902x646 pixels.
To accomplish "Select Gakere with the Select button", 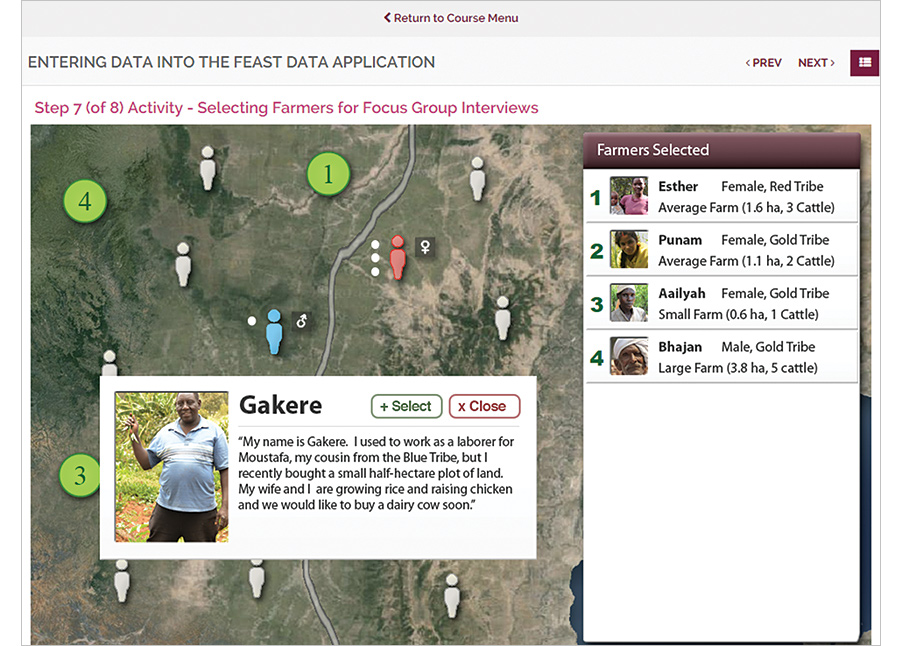I will click(x=406, y=406).
